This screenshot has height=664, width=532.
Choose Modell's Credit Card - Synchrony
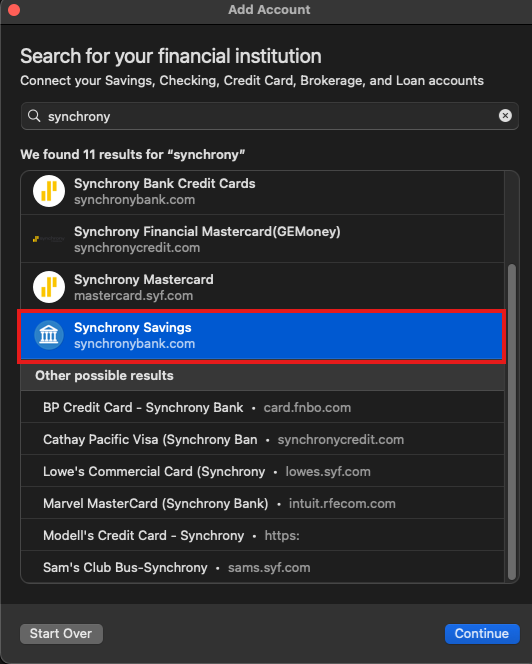pos(262,535)
